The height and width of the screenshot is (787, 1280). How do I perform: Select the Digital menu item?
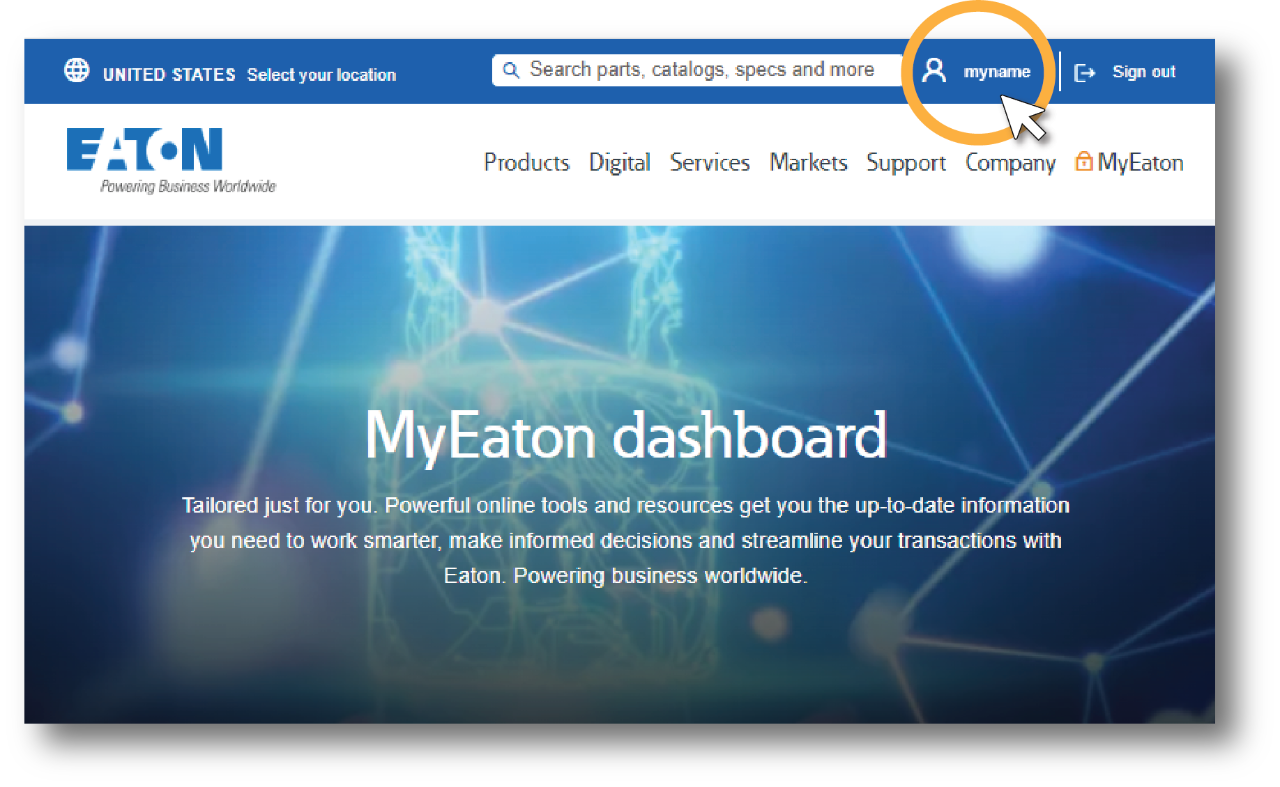click(619, 162)
